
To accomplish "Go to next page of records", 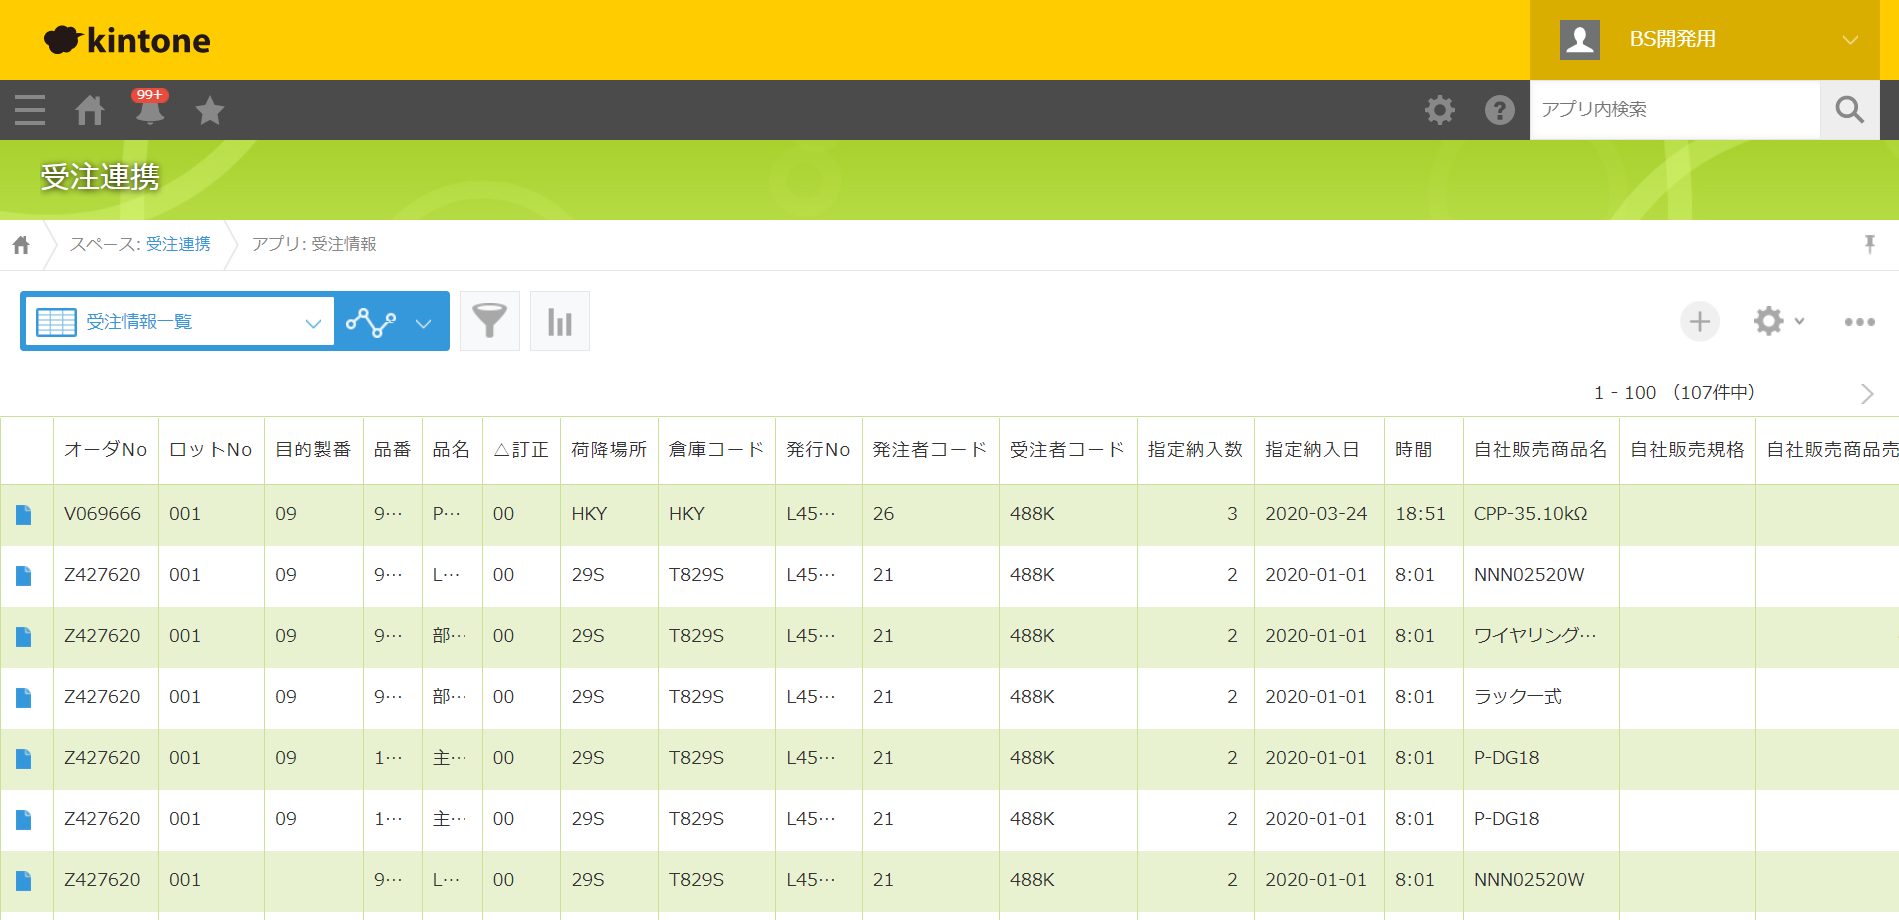I will (x=1866, y=393).
